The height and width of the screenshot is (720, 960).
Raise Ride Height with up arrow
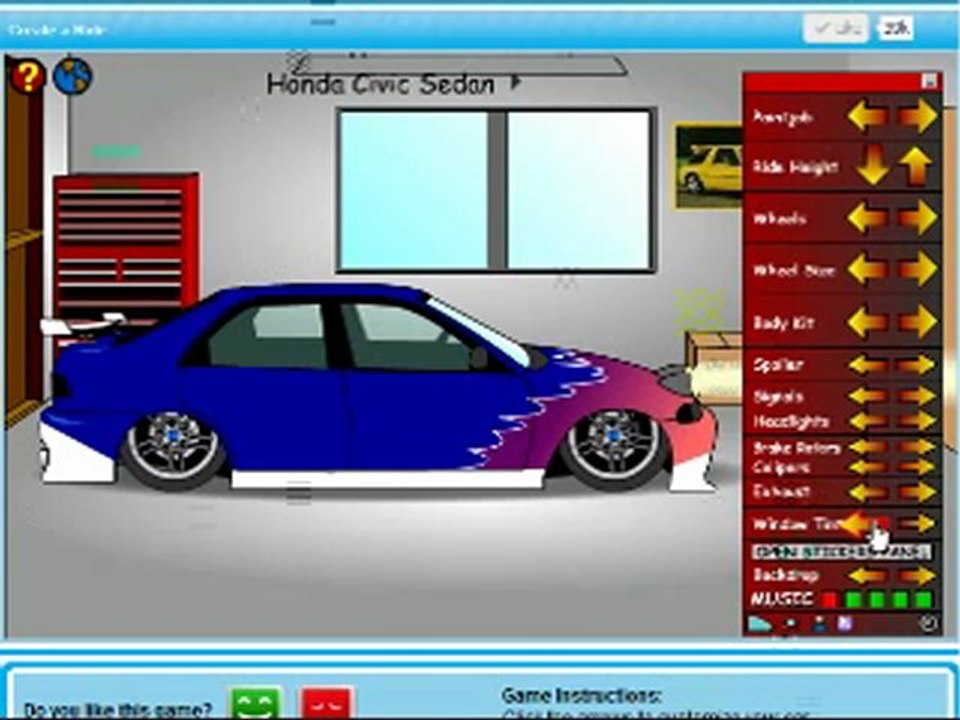917,165
